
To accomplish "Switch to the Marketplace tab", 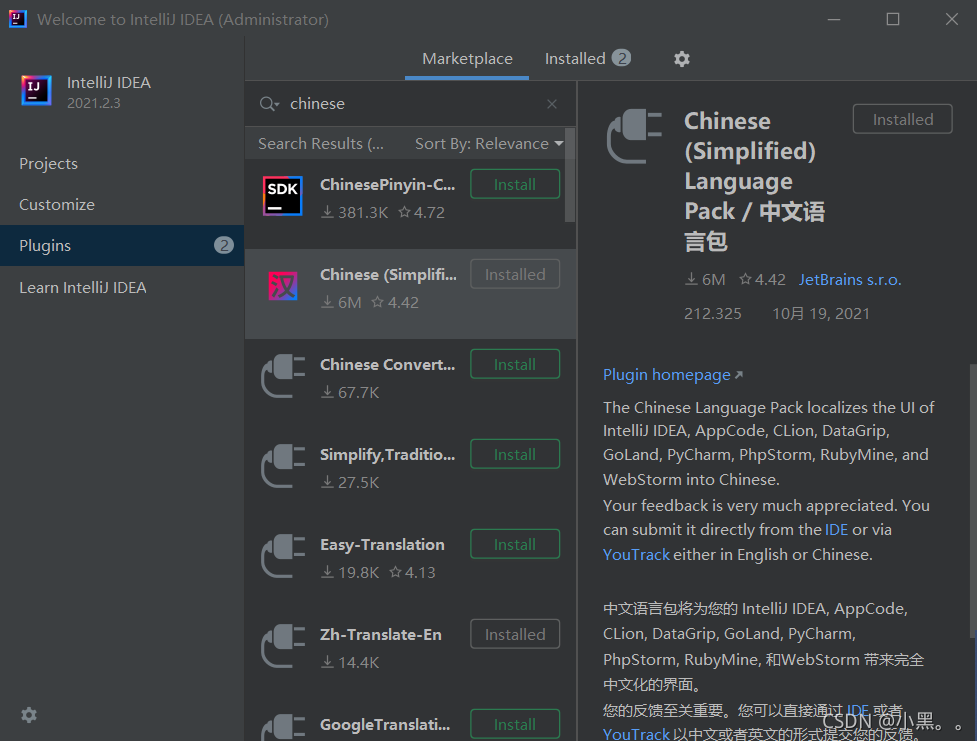I will [467, 59].
